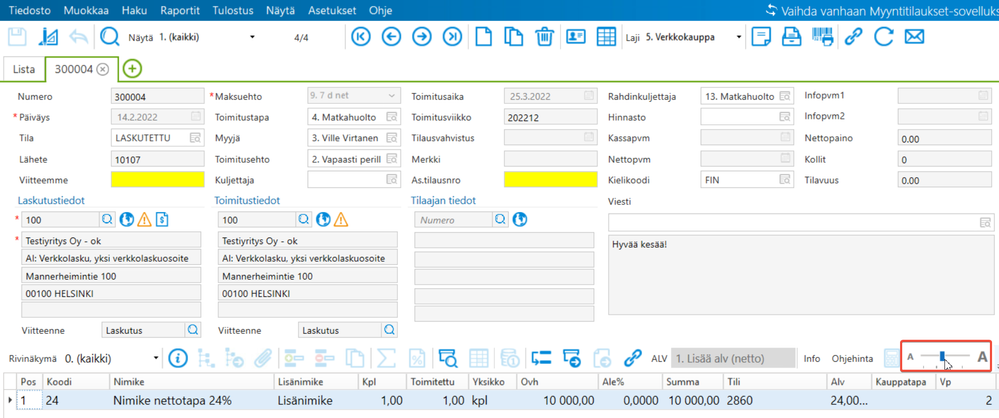Screen dimensions: 999x418
Task: Click the magnifier search icon in top toolbar
Action: coord(109,37)
